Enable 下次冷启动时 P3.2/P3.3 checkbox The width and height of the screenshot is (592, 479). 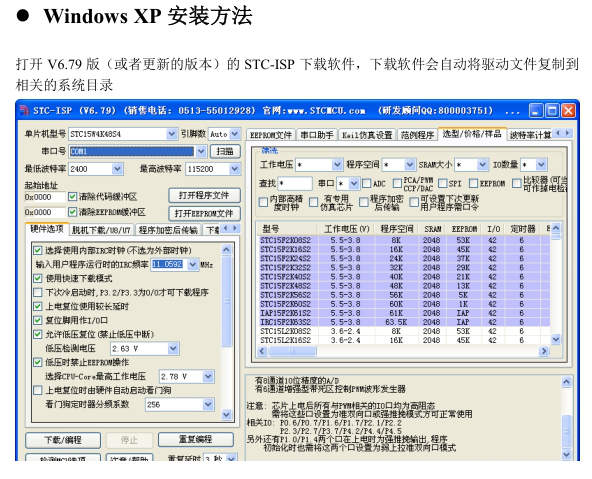(x=37, y=293)
